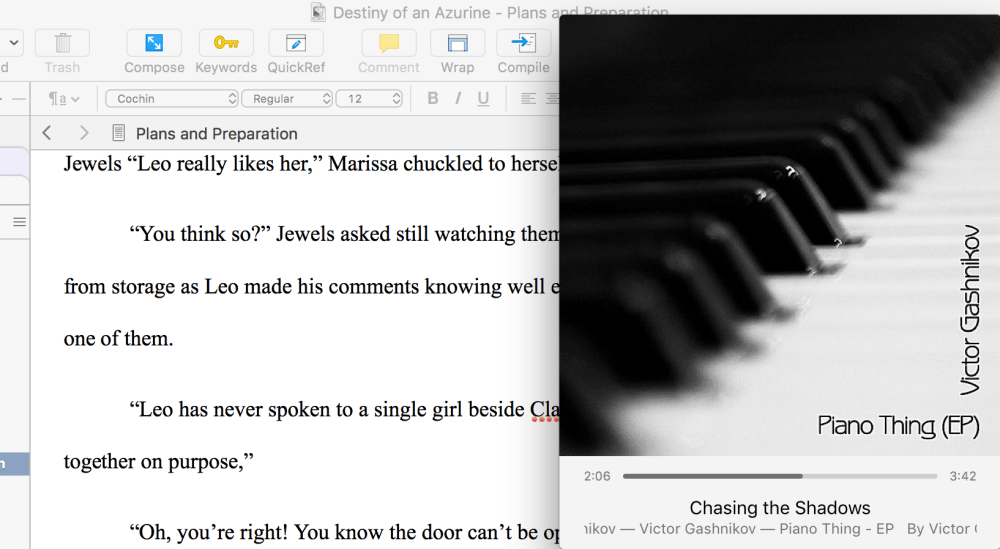Screen dimensions: 1000x549
Task: Click the Trash toolbar icon
Action: (x=62, y=43)
